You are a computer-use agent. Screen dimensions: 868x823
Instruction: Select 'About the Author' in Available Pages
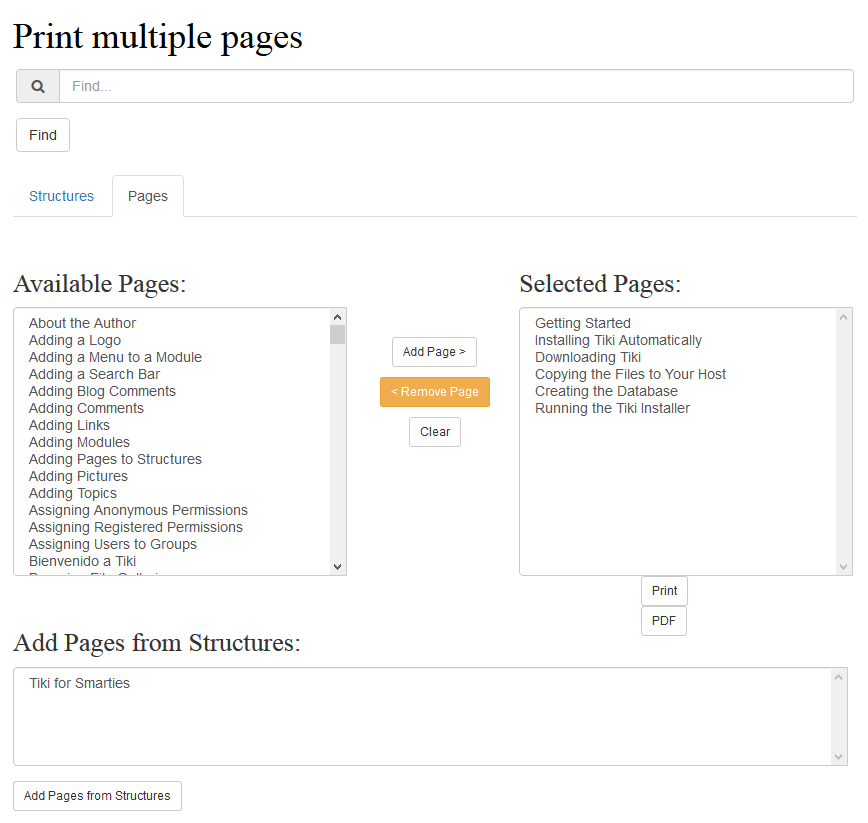tap(82, 323)
